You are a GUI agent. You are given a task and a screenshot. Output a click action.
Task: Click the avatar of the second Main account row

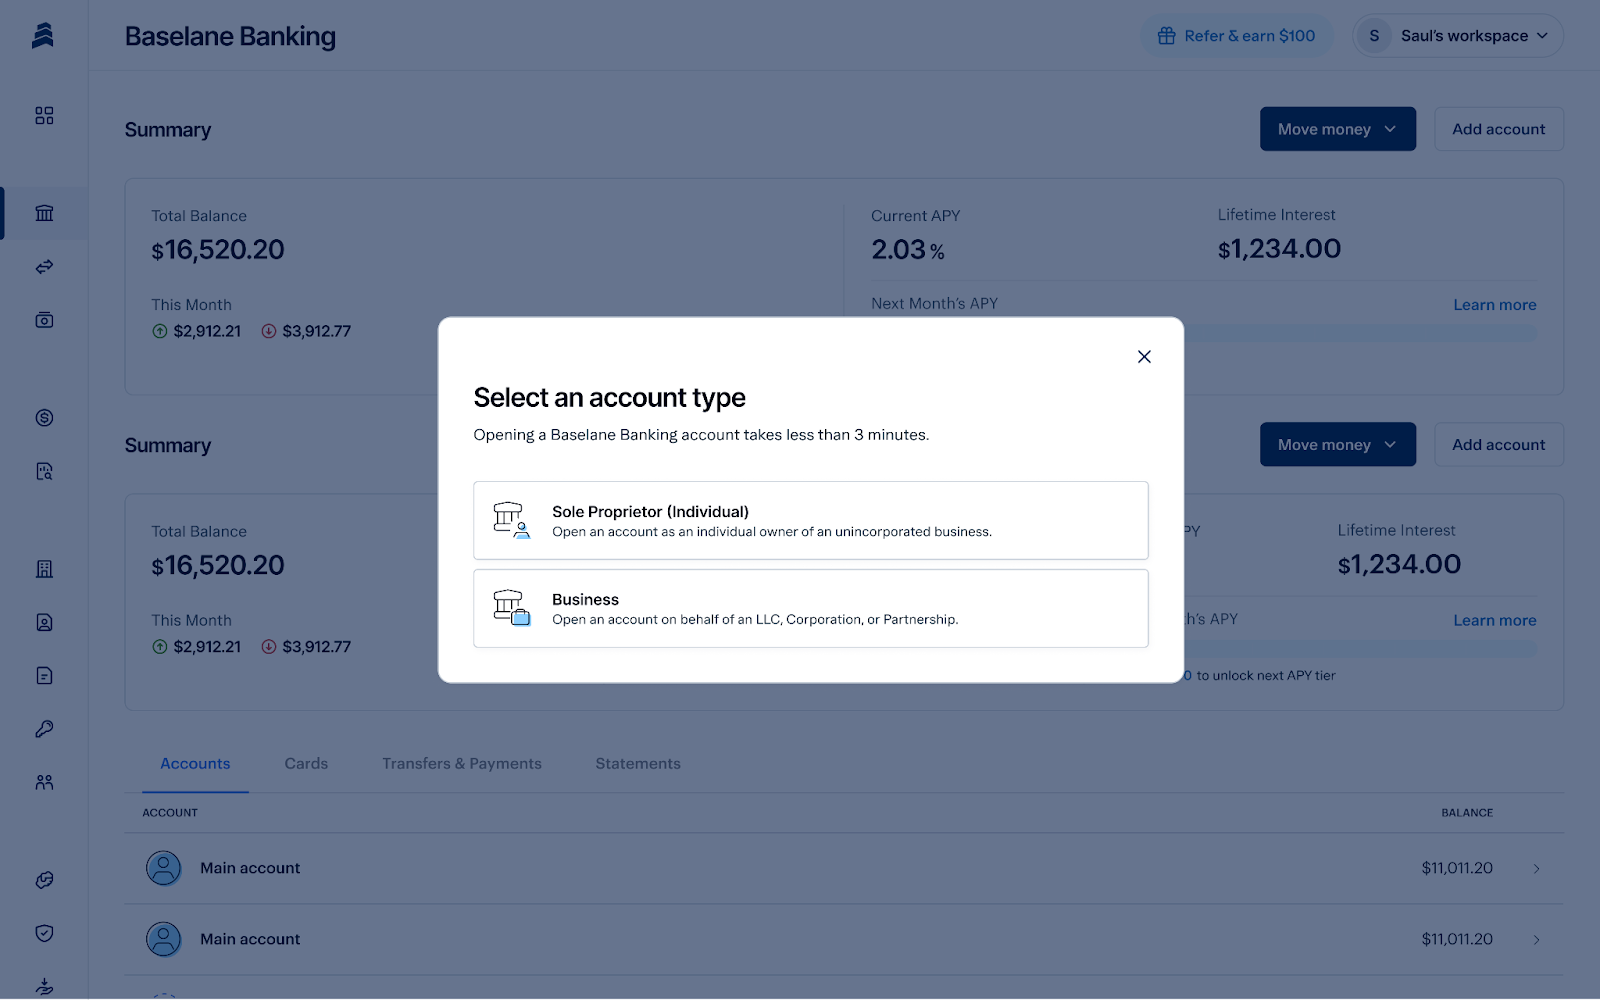[164, 939]
